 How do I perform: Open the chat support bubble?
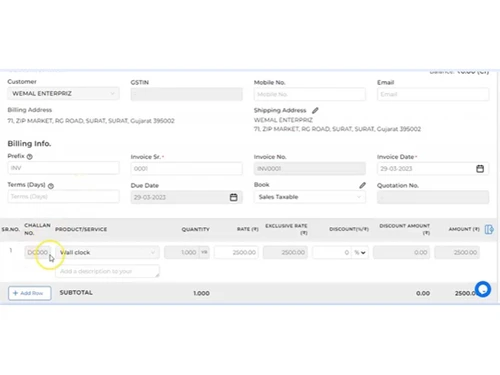(483, 289)
